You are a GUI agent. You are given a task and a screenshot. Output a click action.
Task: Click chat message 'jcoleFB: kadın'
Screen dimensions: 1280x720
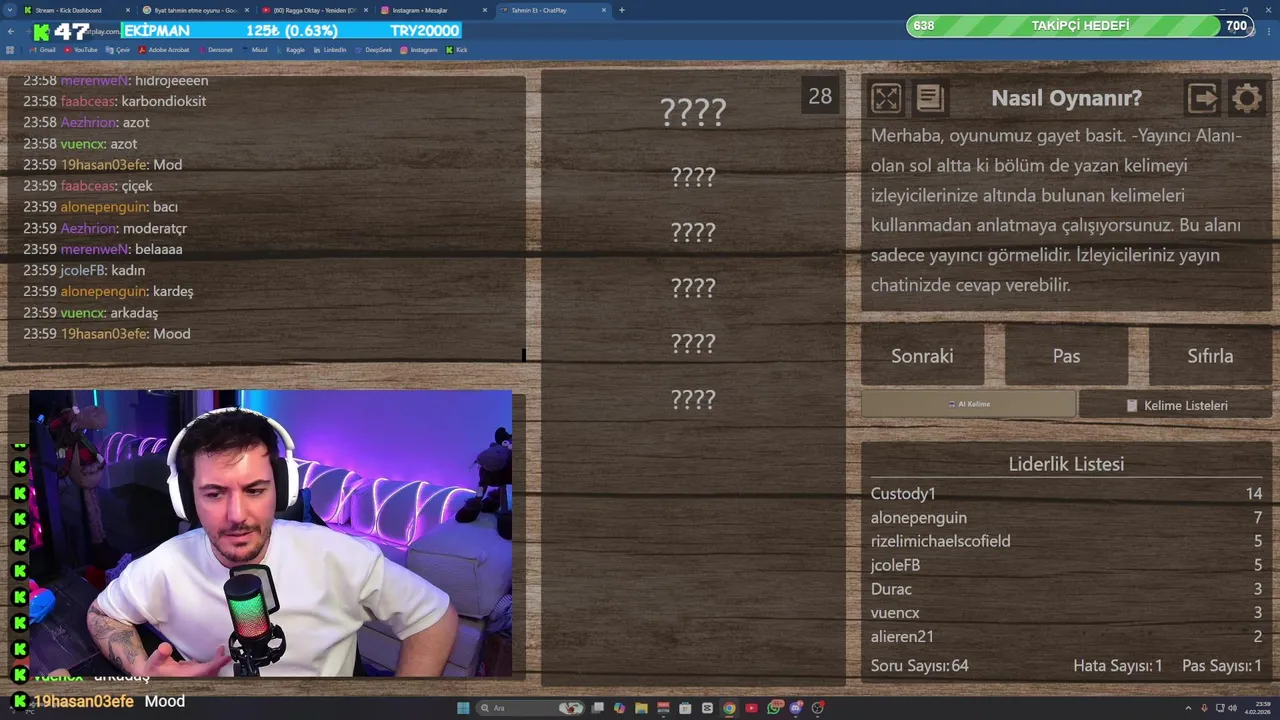tap(84, 270)
